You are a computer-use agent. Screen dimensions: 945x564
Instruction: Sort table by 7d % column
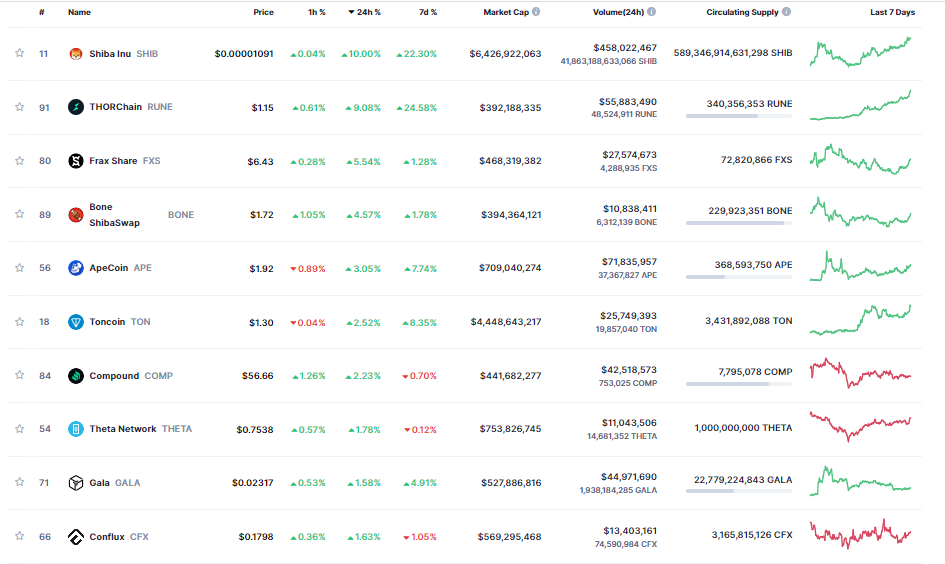click(x=428, y=12)
